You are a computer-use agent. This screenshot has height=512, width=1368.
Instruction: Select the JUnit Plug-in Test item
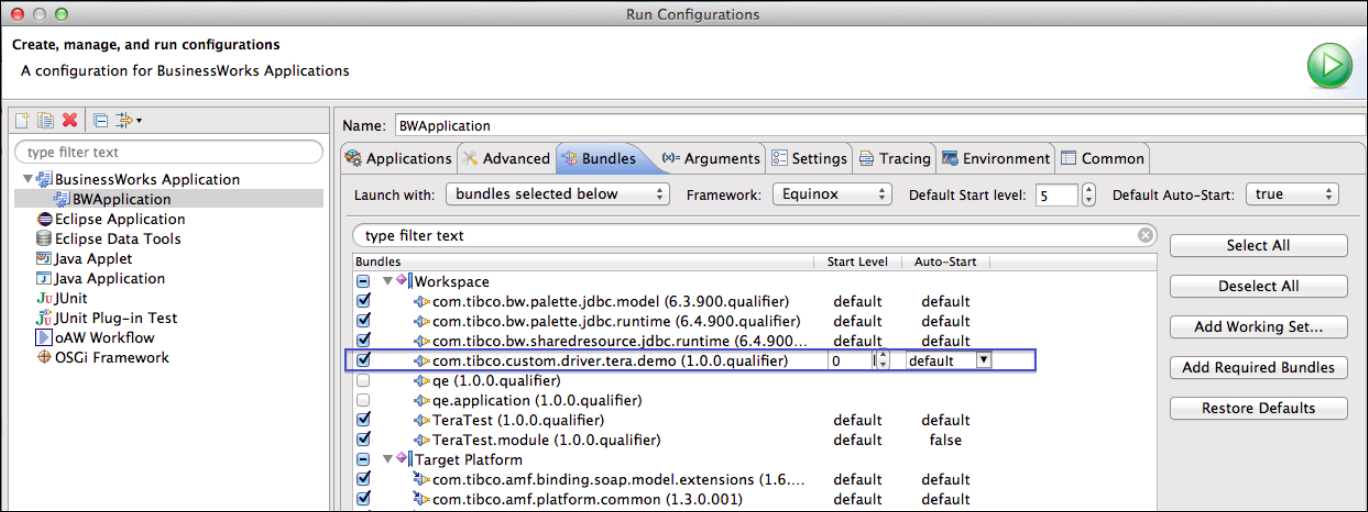[x=114, y=318]
